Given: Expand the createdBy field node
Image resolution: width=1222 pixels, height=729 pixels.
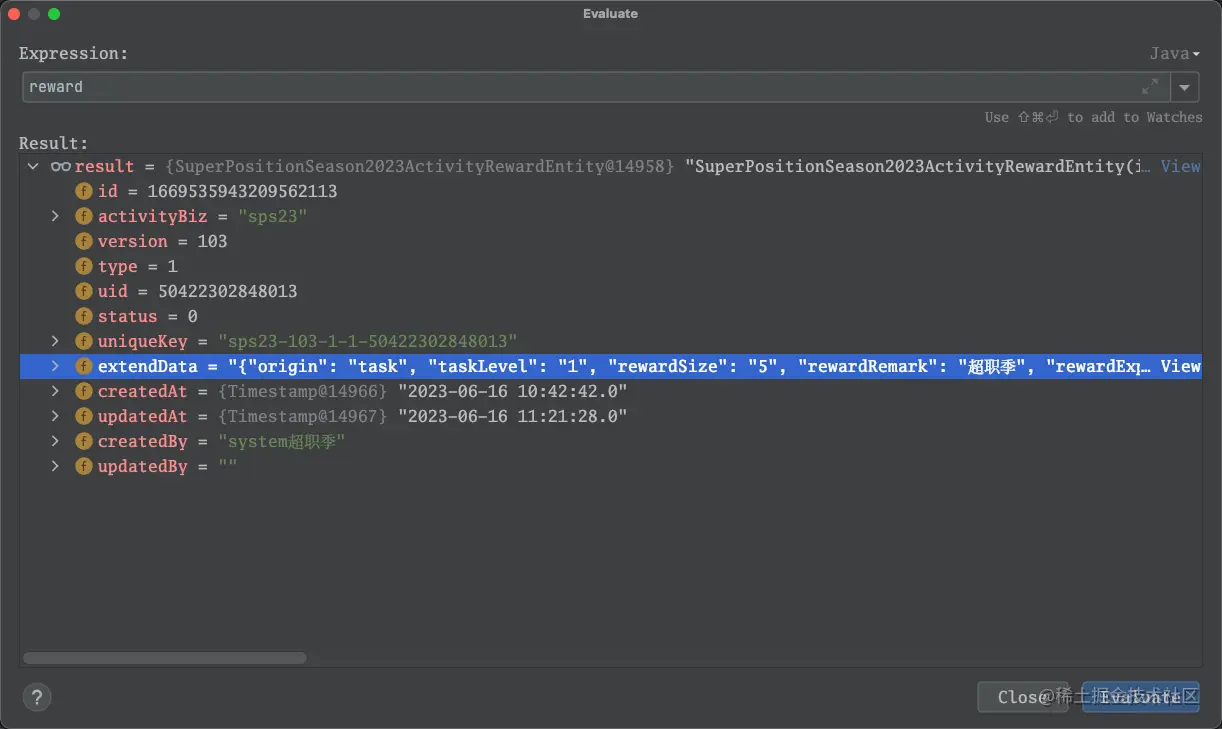Looking at the screenshot, I should tap(56, 441).
